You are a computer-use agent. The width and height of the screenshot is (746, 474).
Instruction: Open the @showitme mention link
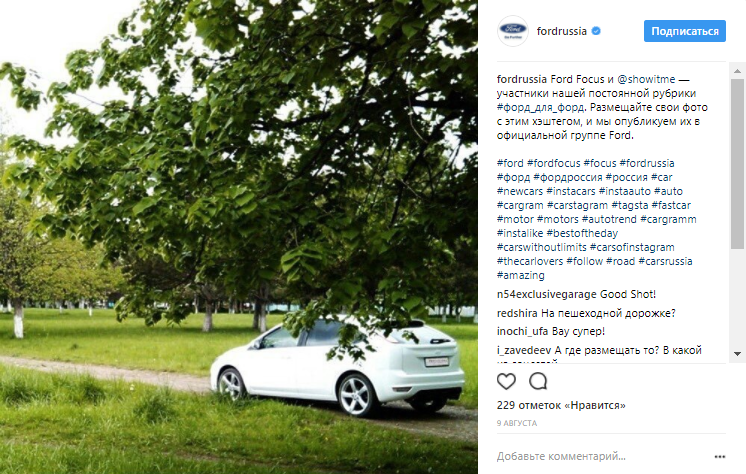tap(646, 79)
